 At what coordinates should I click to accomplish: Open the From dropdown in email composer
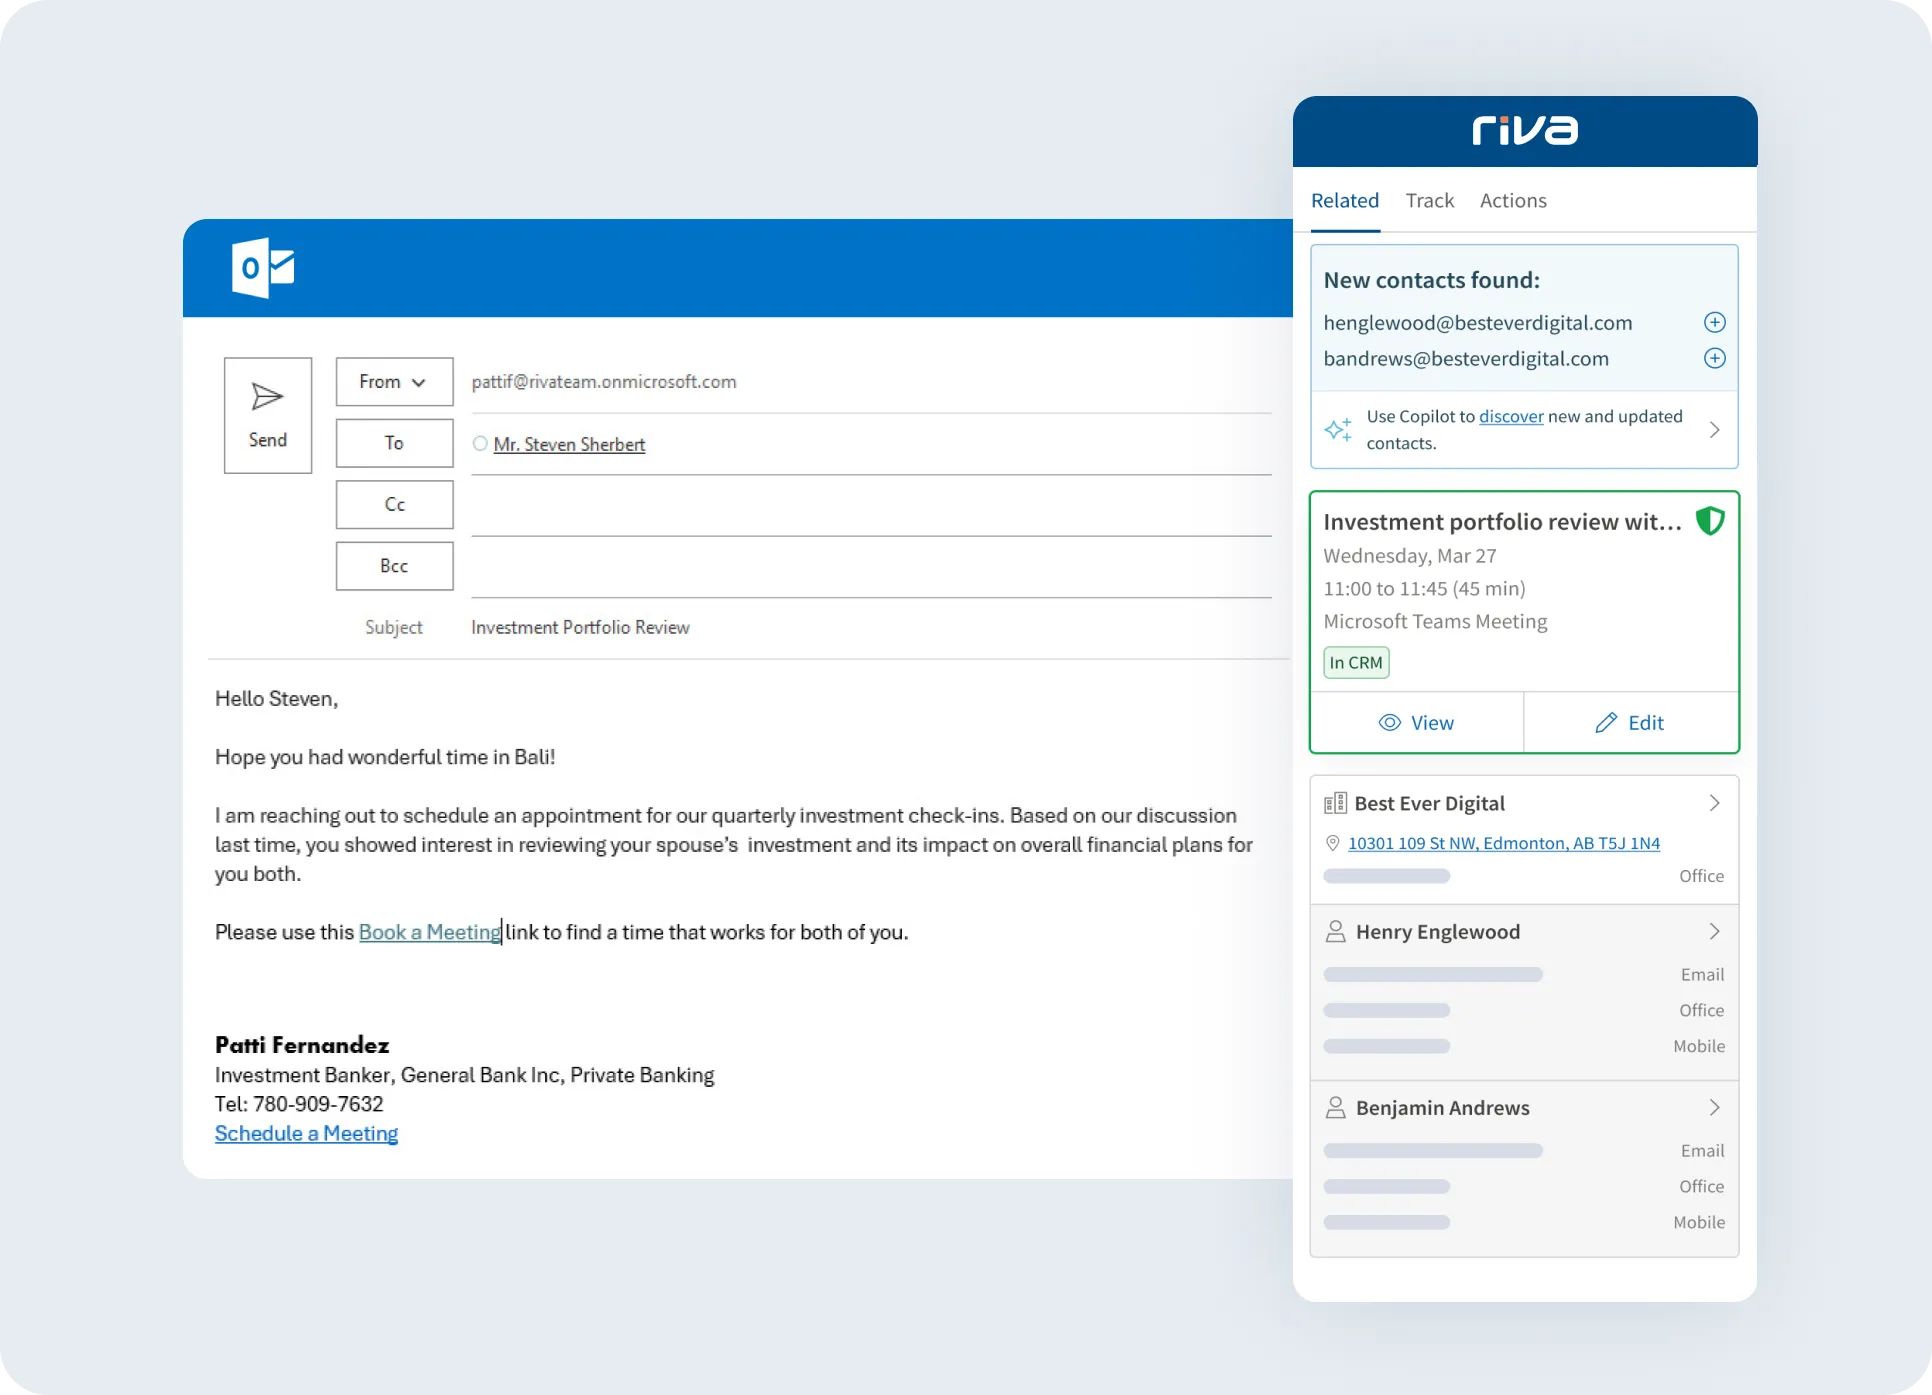coord(393,382)
